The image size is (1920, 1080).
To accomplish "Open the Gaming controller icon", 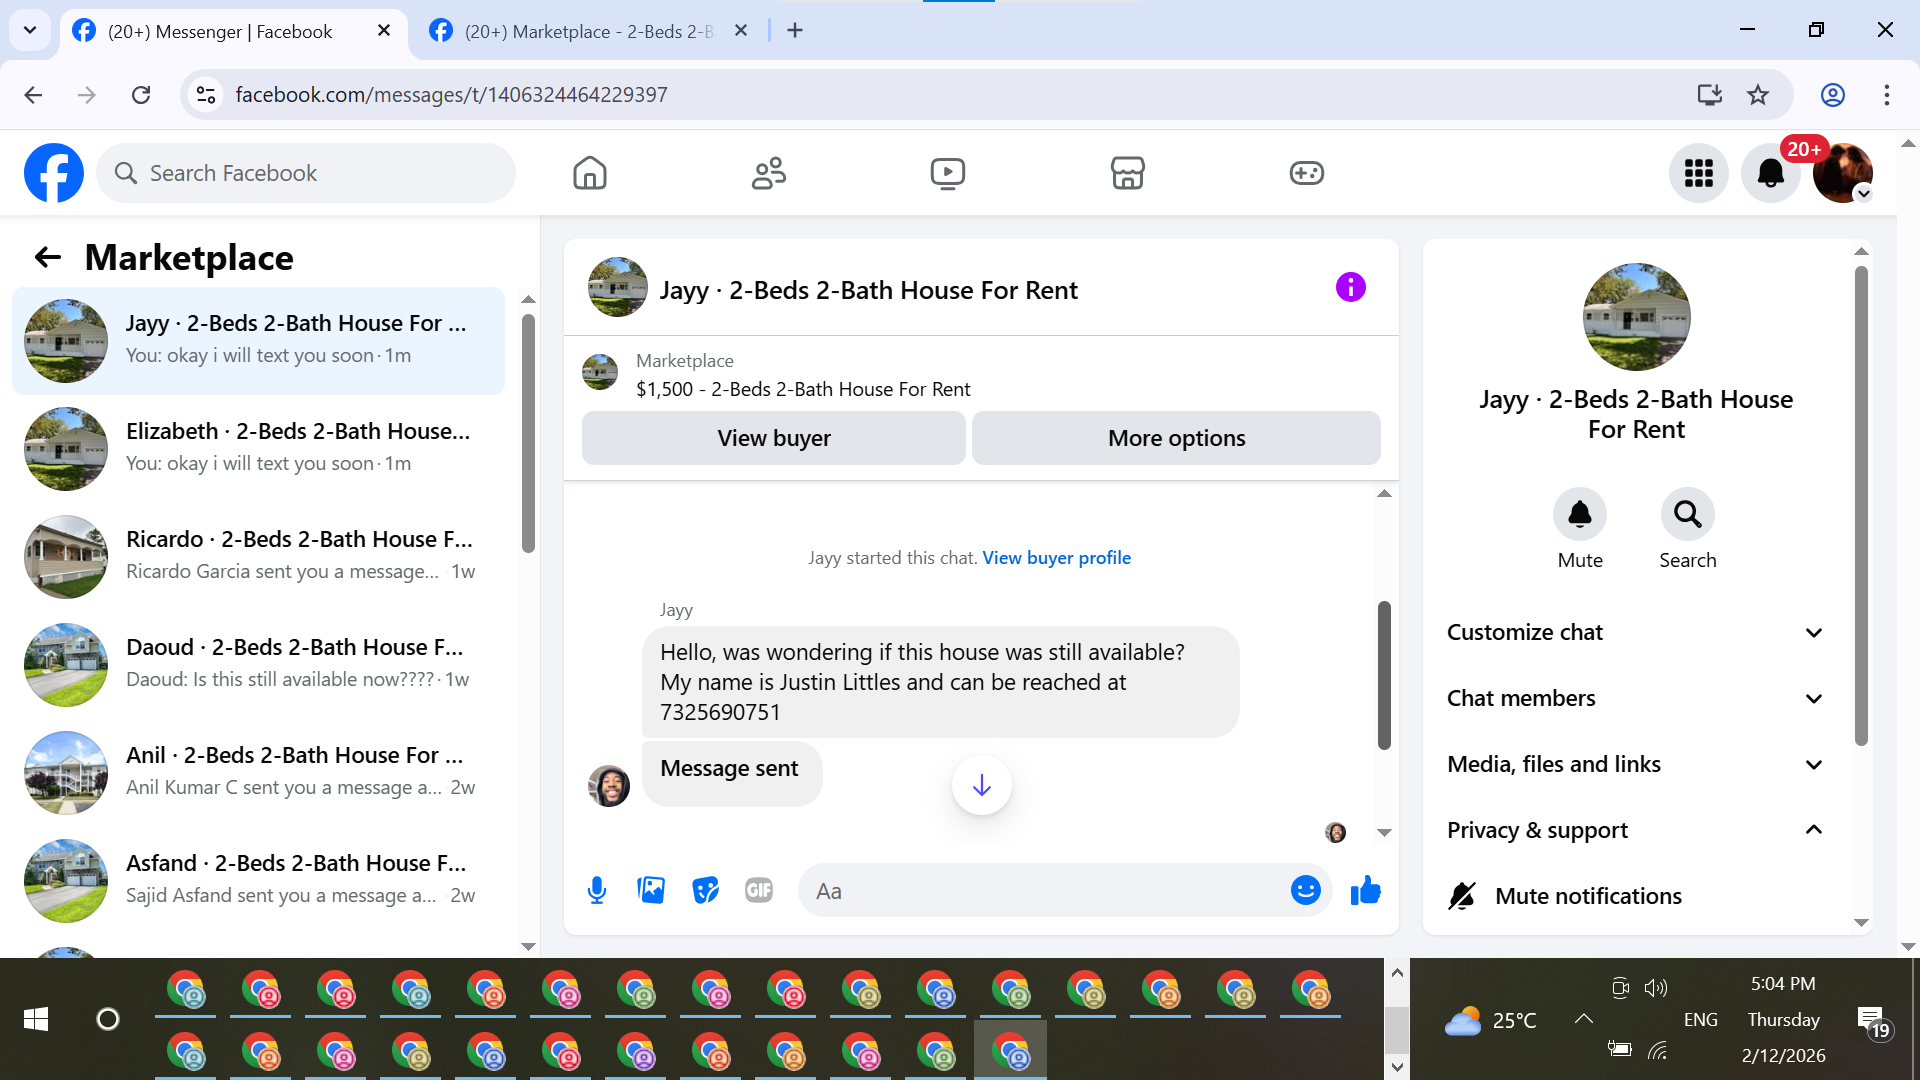I will coord(1307,173).
